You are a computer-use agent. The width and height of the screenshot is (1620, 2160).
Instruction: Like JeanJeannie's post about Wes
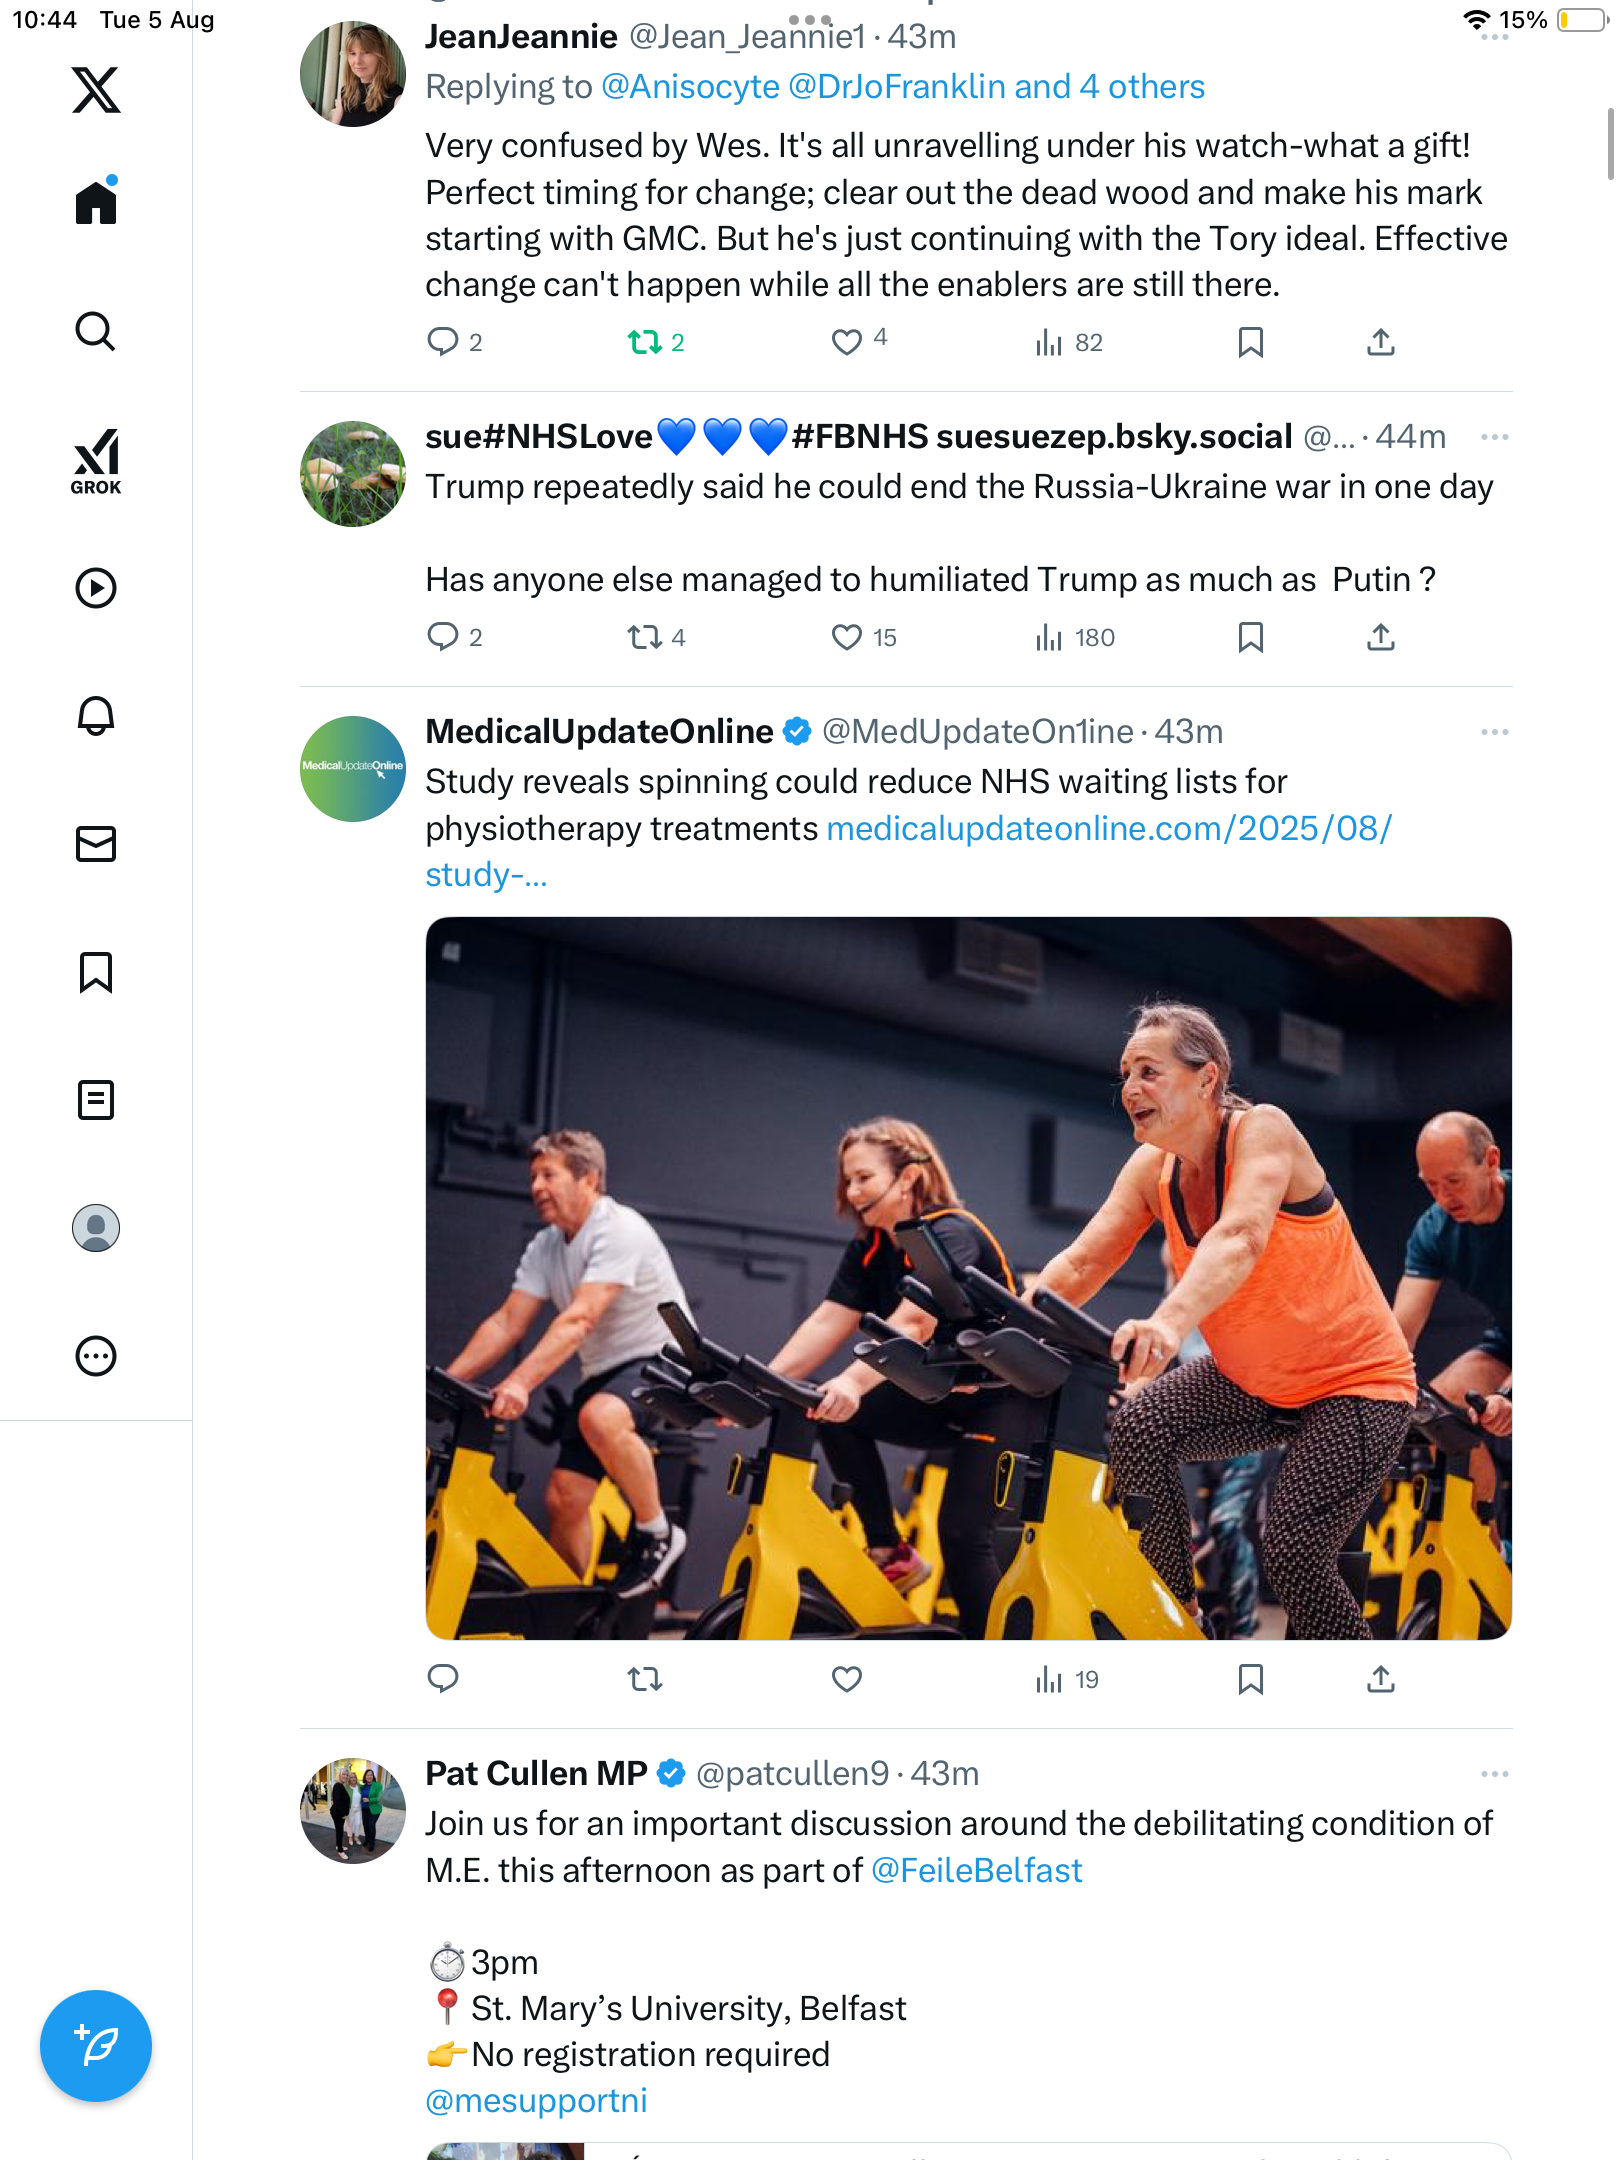click(x=847, y=342)
